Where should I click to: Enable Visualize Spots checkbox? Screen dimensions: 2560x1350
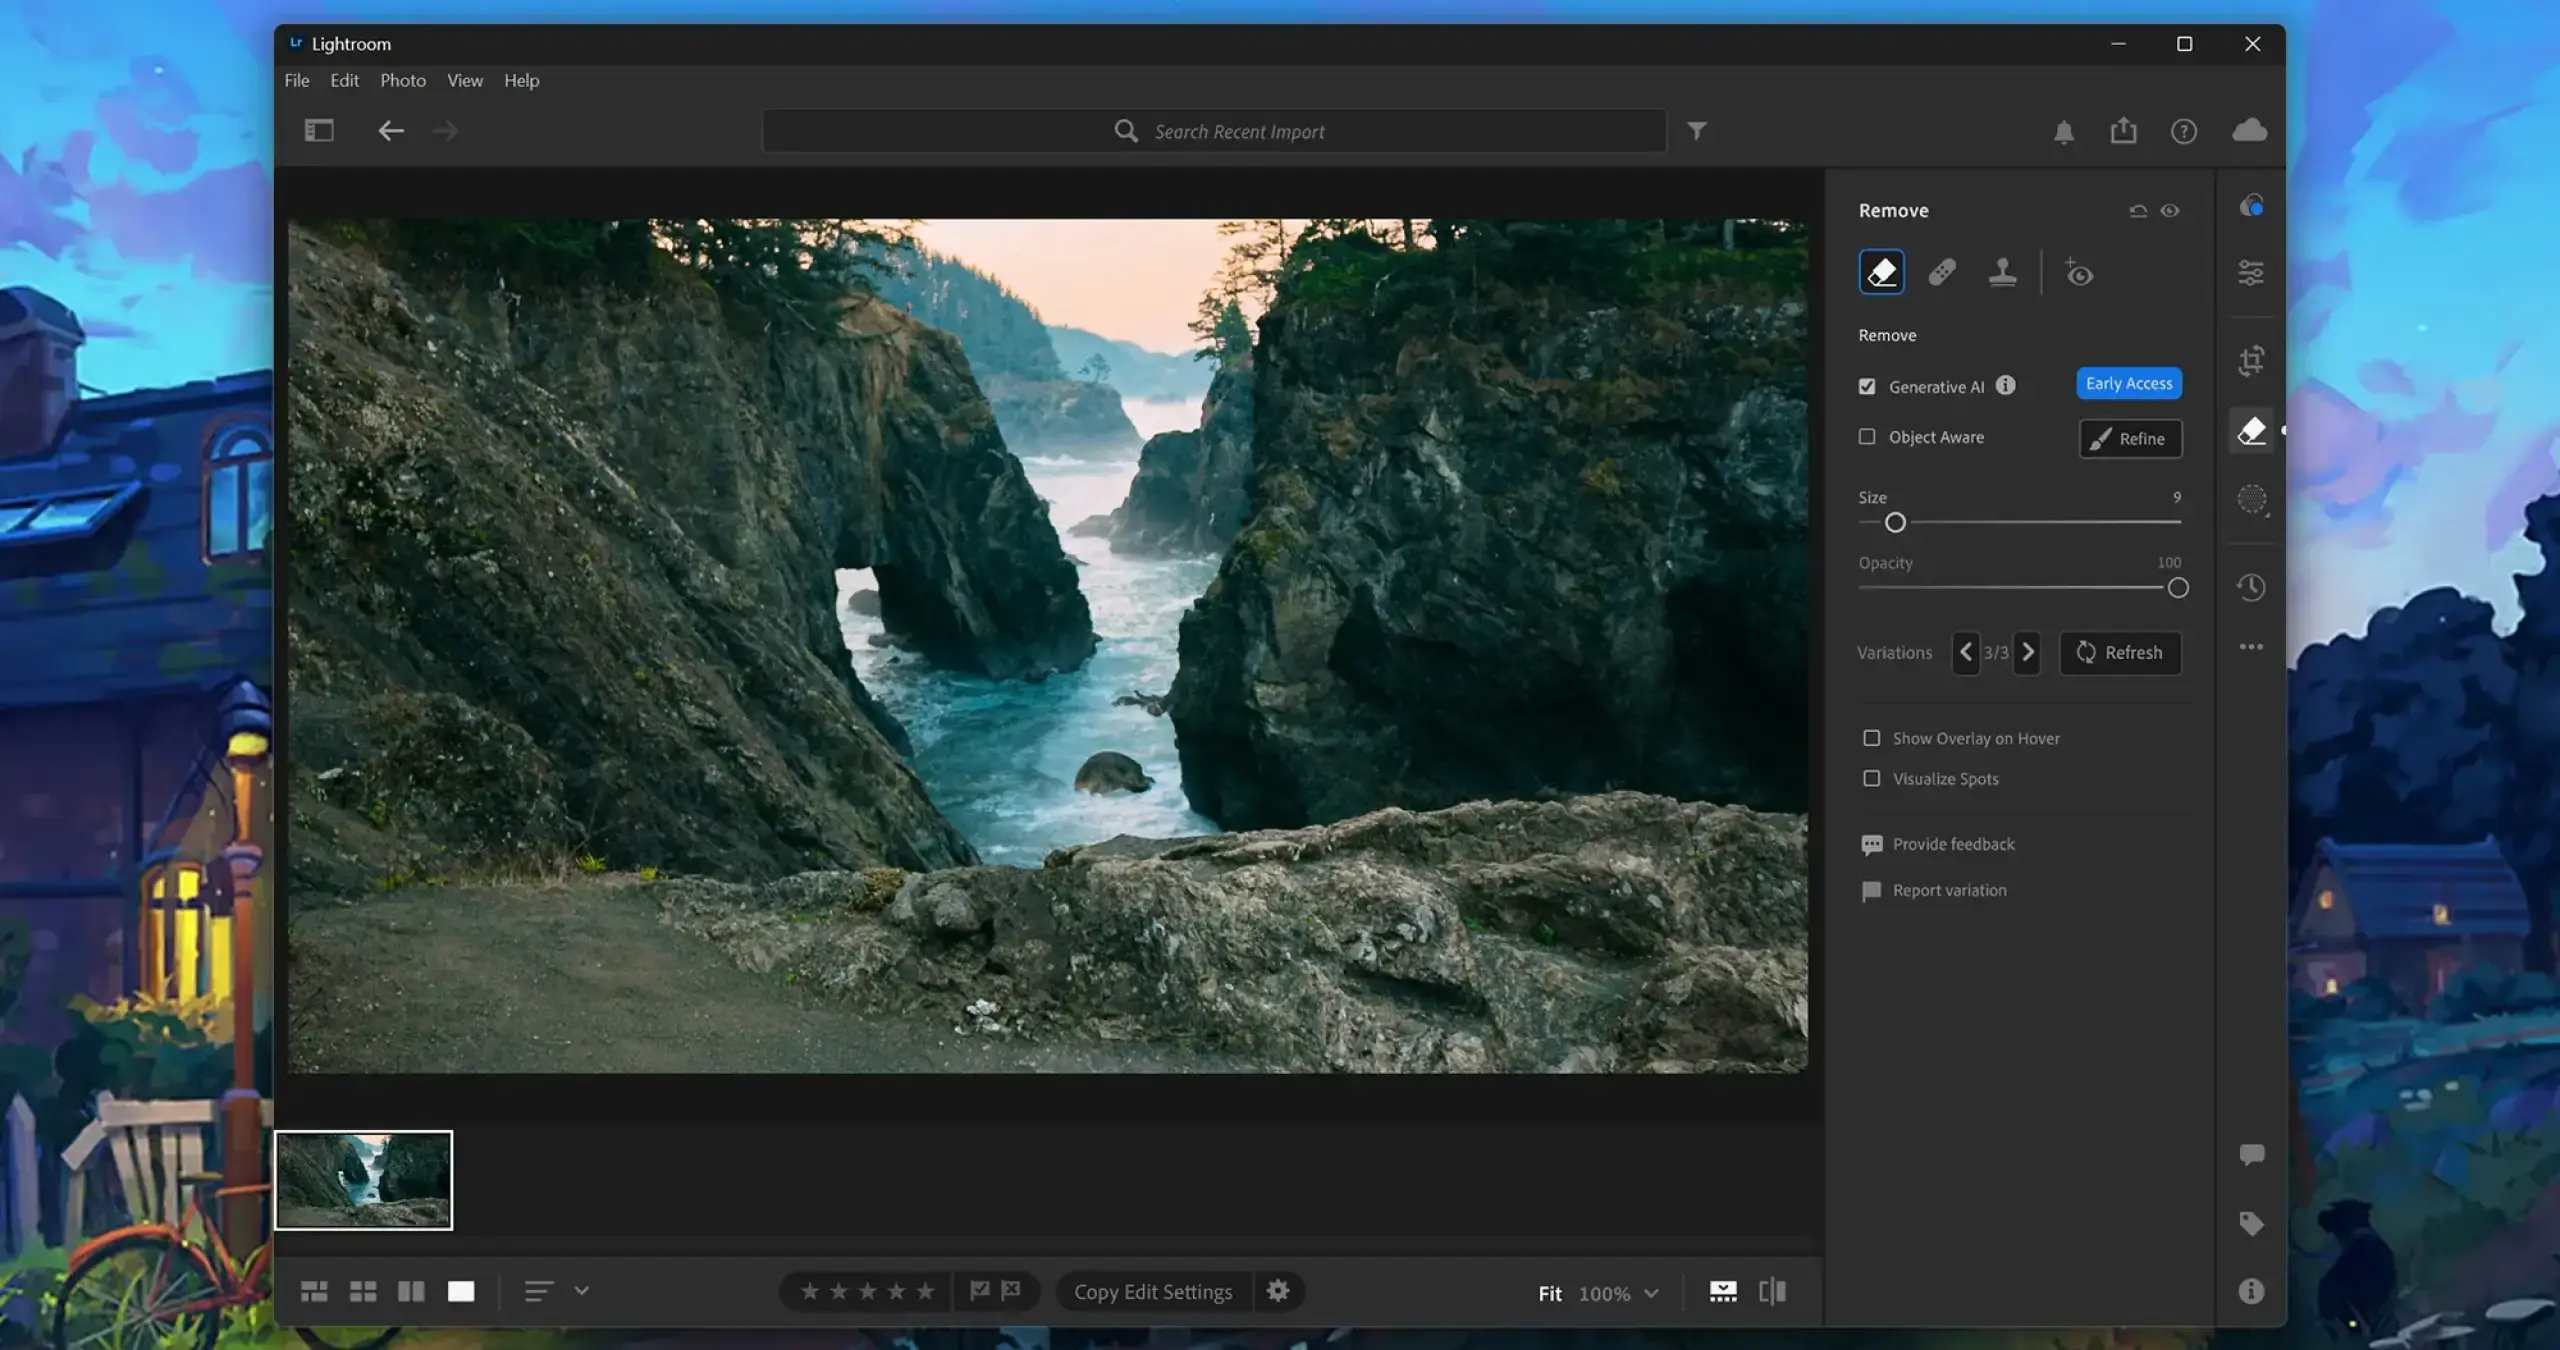coord(1871,779)
